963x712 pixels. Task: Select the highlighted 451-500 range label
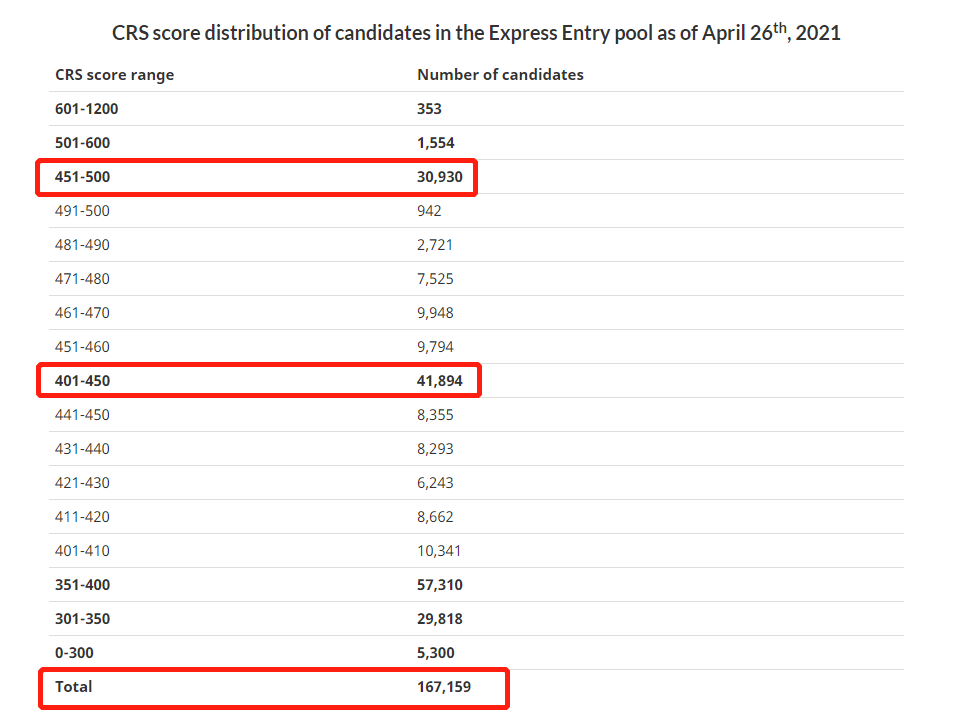[x=82, y=177]
